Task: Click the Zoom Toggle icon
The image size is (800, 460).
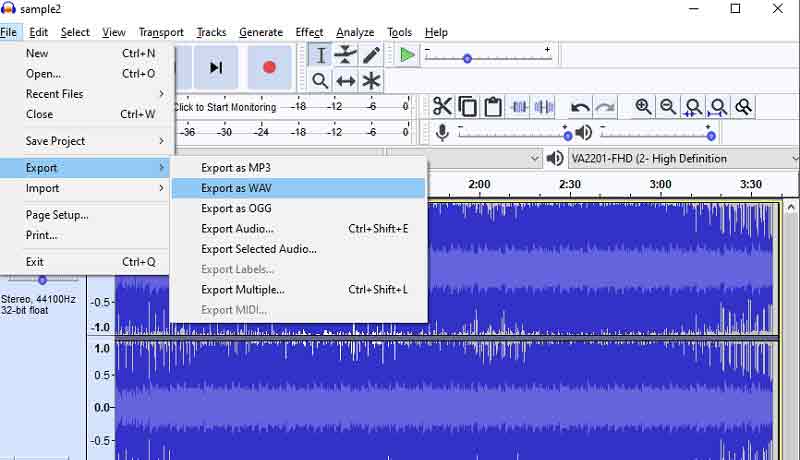Action: 743,107
